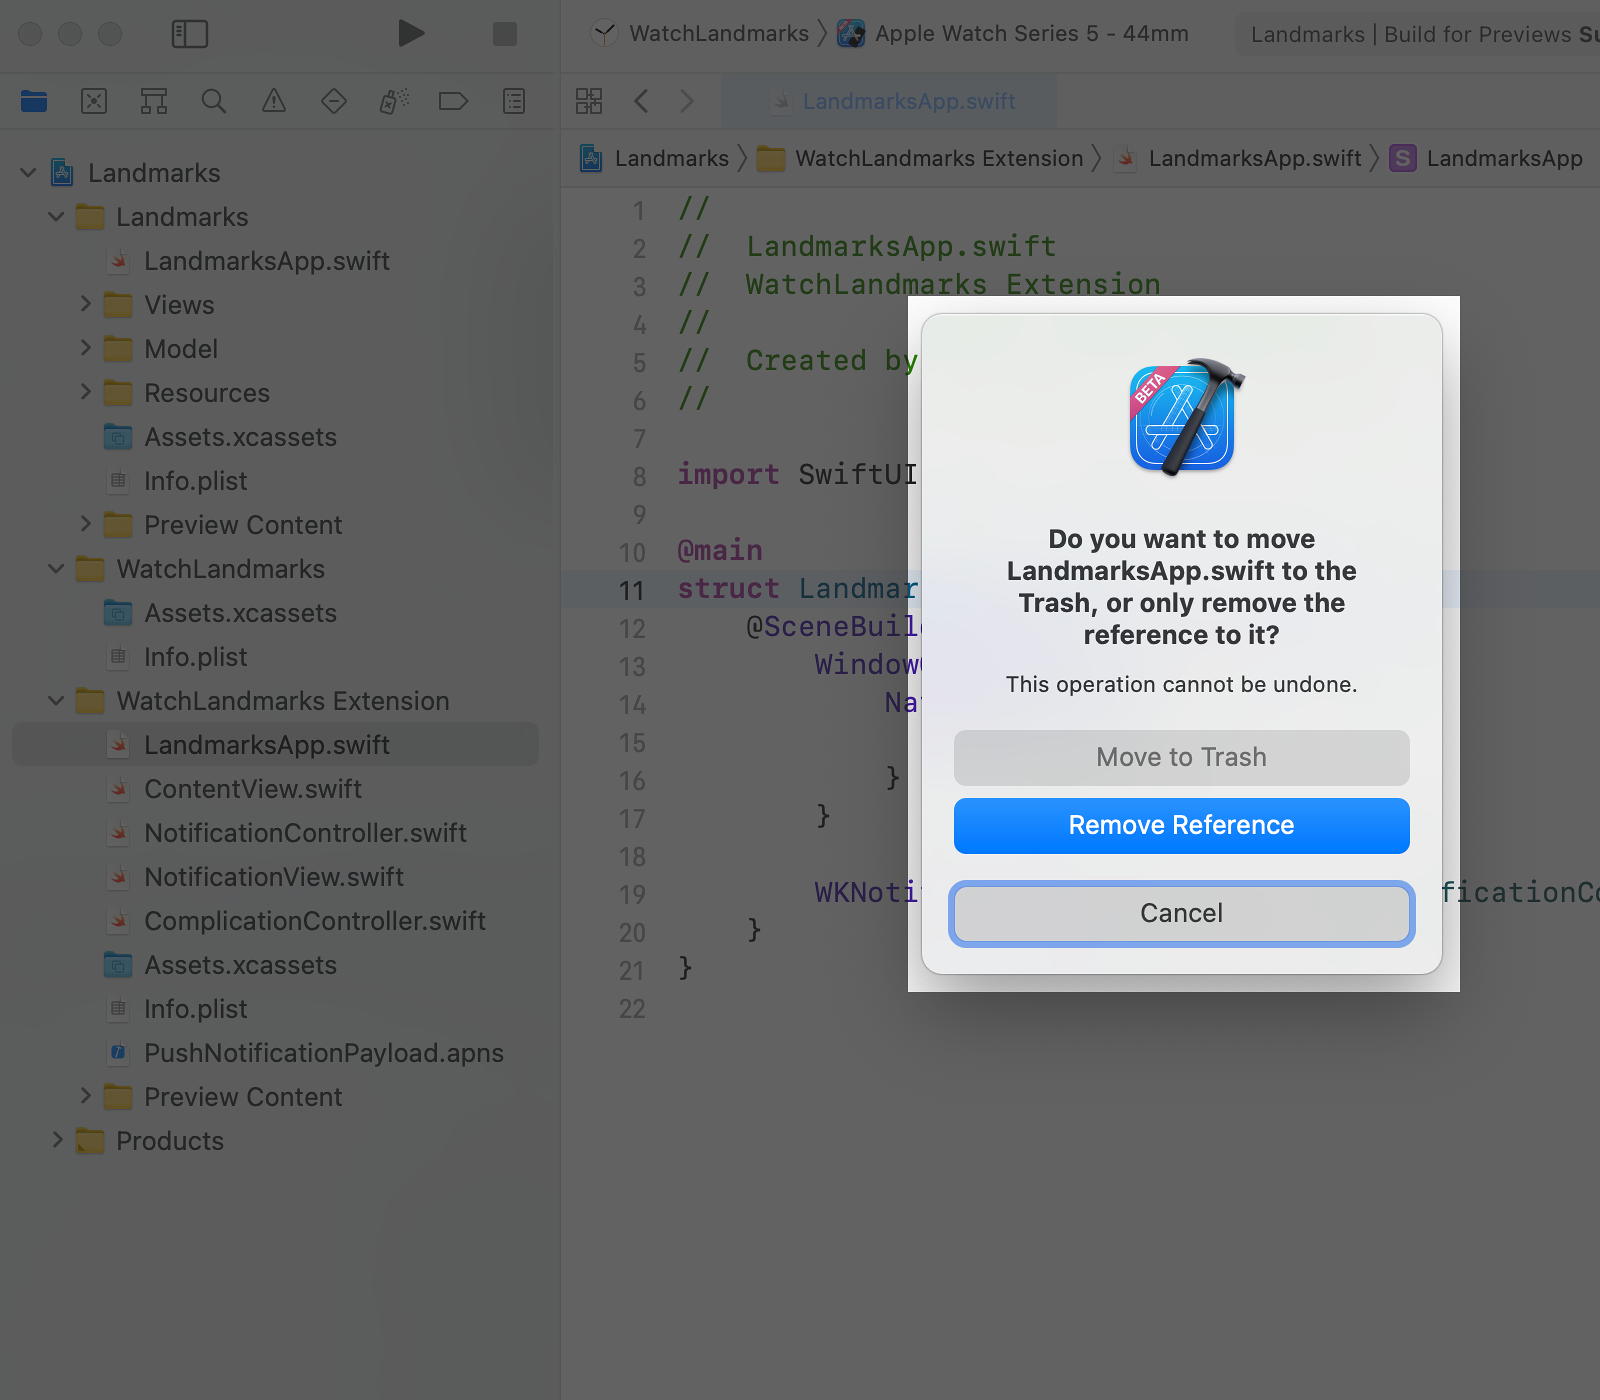Select LandmarksApp.swift in Landmarks group
The image size is (1600, 1400).
(x=266, y=261)
